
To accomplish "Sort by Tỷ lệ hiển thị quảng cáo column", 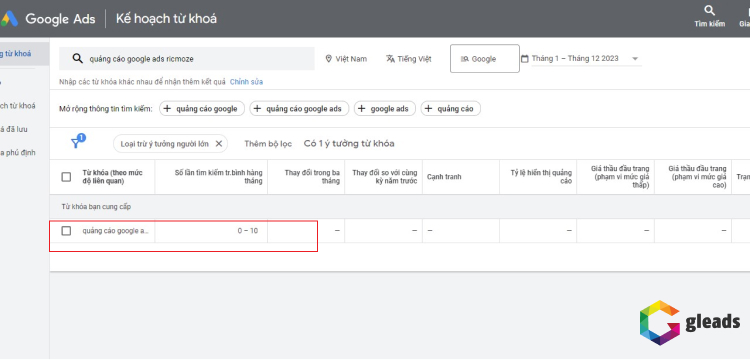I will (x=541, y=177).
